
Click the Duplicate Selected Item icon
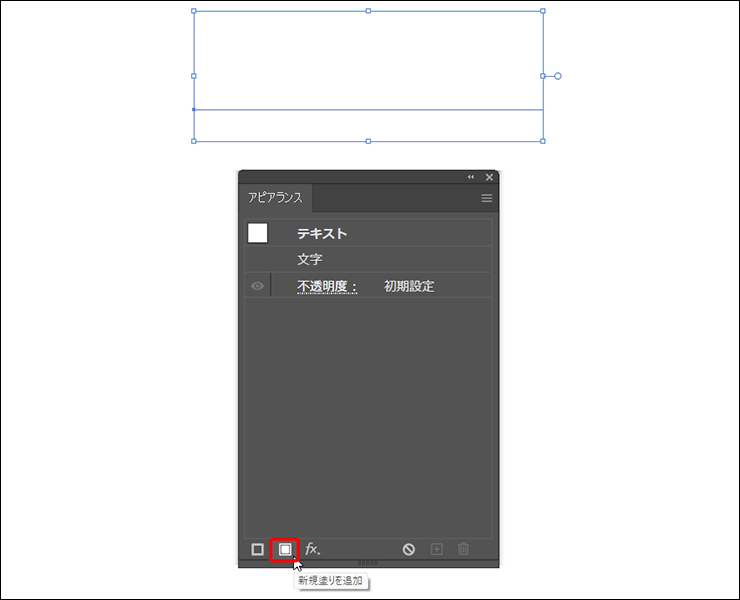(436, 549)
